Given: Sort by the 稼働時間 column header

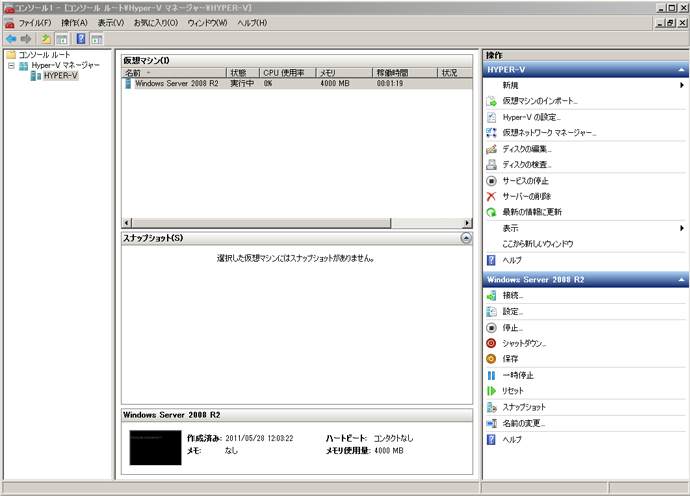Looking at the screenshot, I should [405, 73].
